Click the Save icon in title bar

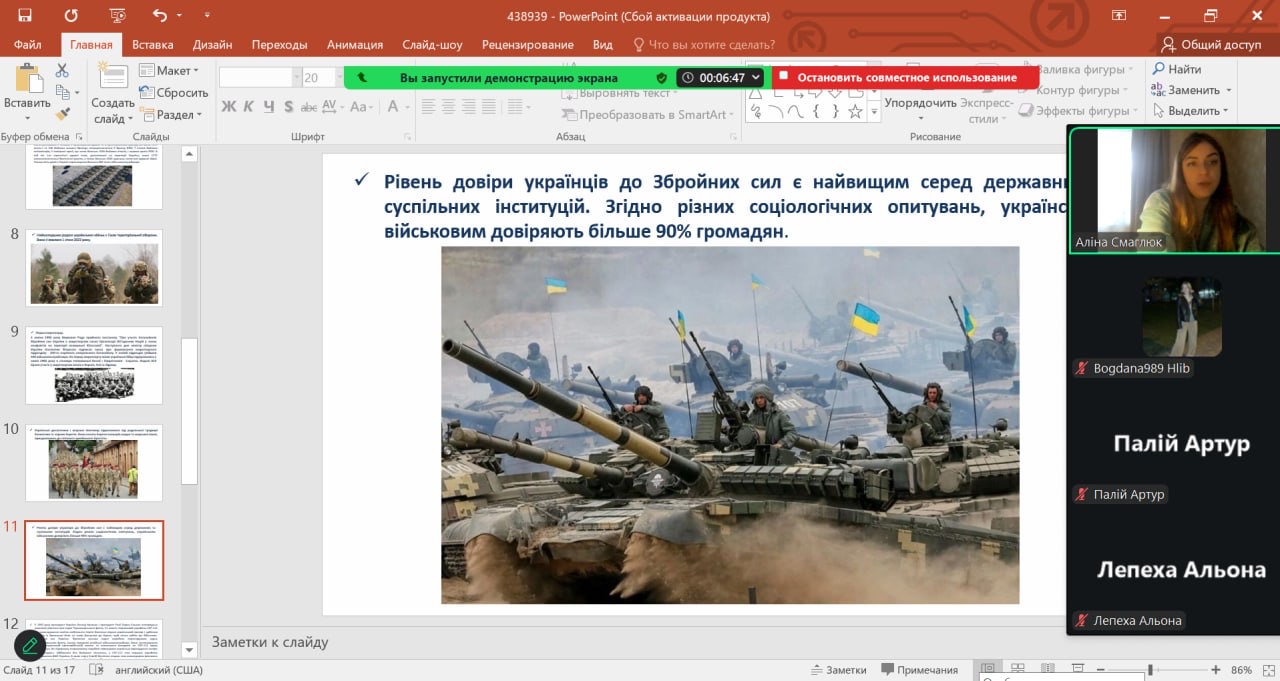(25, 16)
